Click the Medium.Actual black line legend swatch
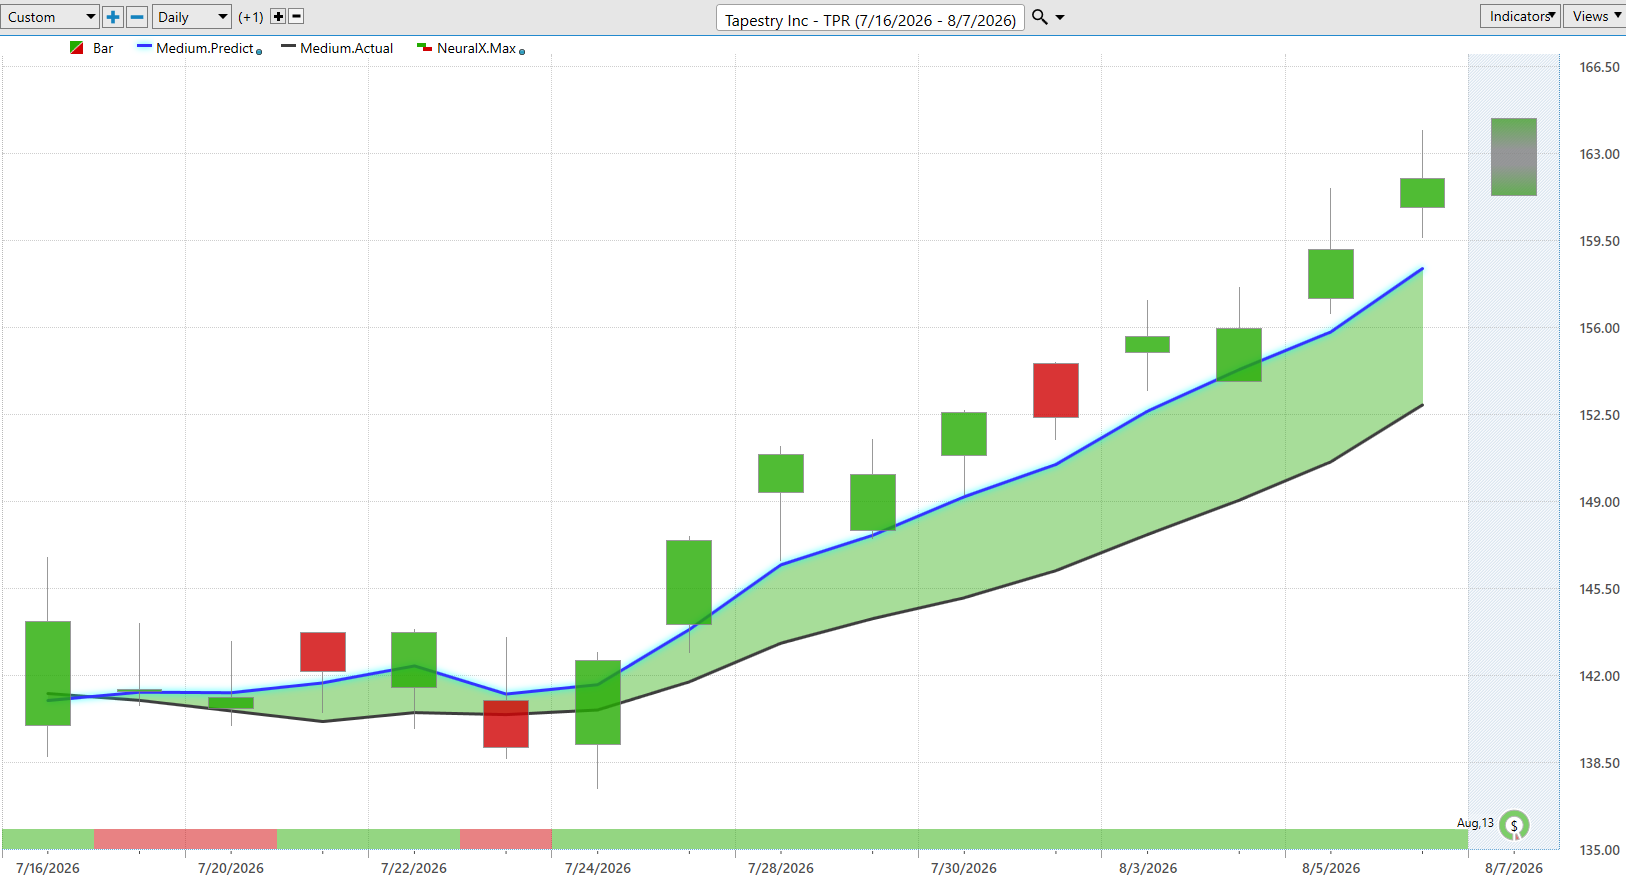 pyautogui.click(x=288, y=47)
